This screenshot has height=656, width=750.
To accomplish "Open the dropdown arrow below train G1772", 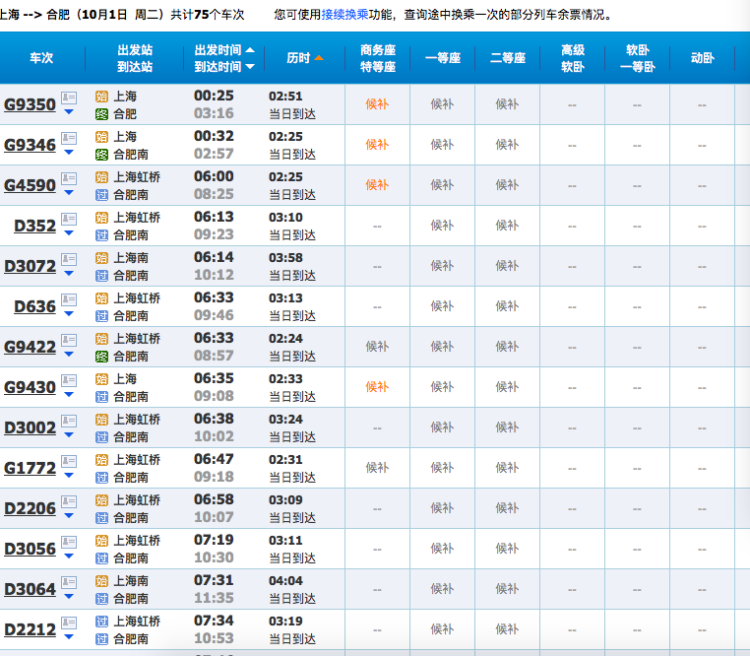I will (x=68, y=475).
